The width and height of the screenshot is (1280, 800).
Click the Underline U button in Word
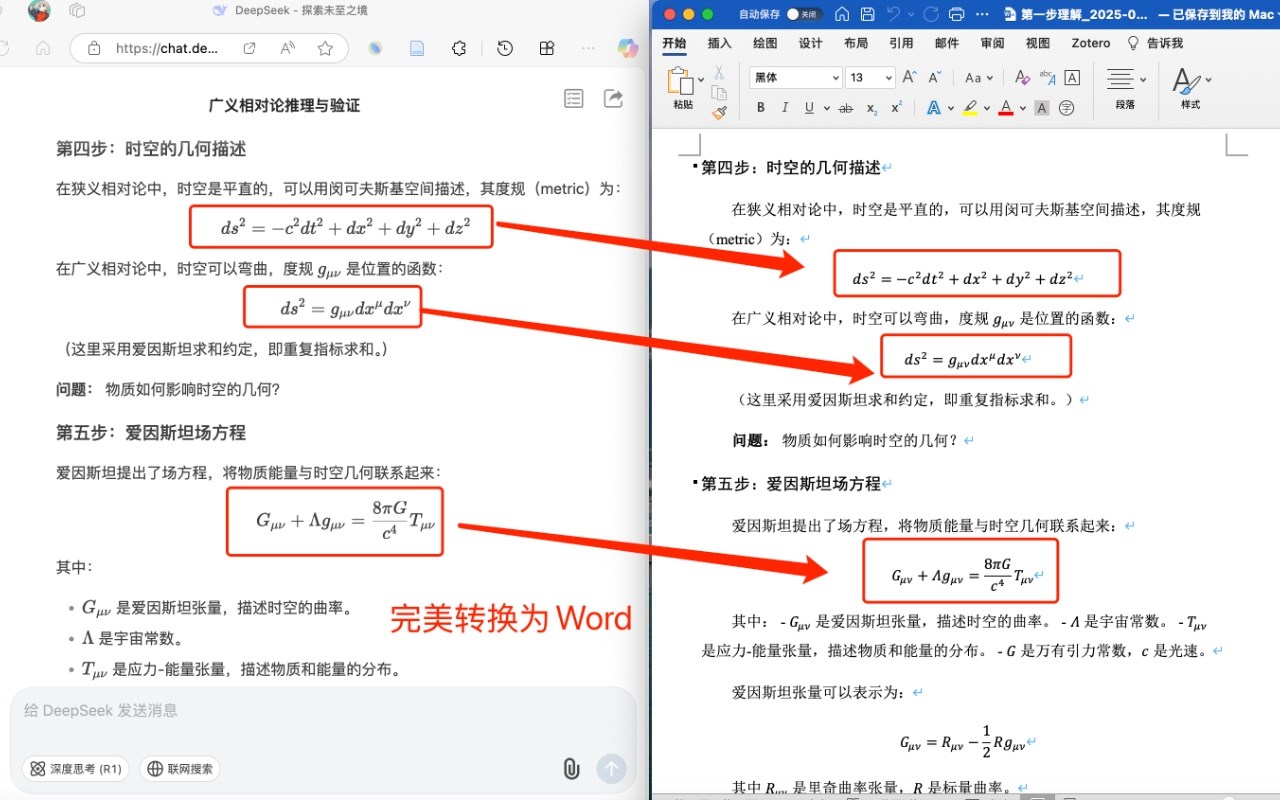tap(809, 108)
